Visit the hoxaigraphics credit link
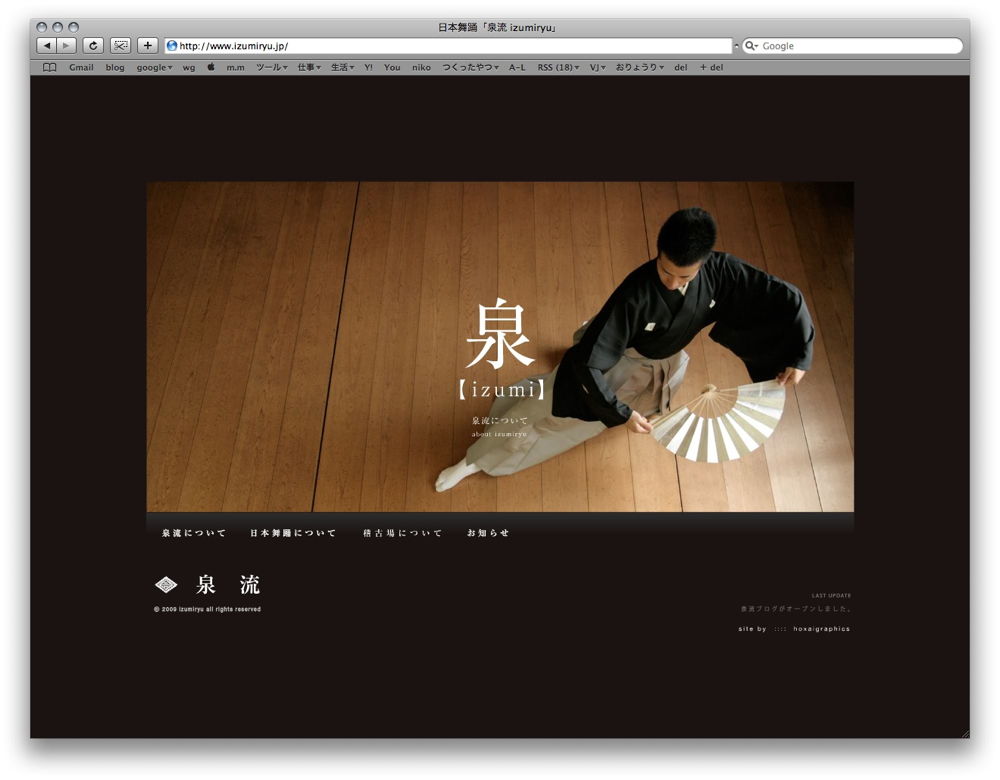The height and width of the screenshot is (780, 1000). (821, 629)
